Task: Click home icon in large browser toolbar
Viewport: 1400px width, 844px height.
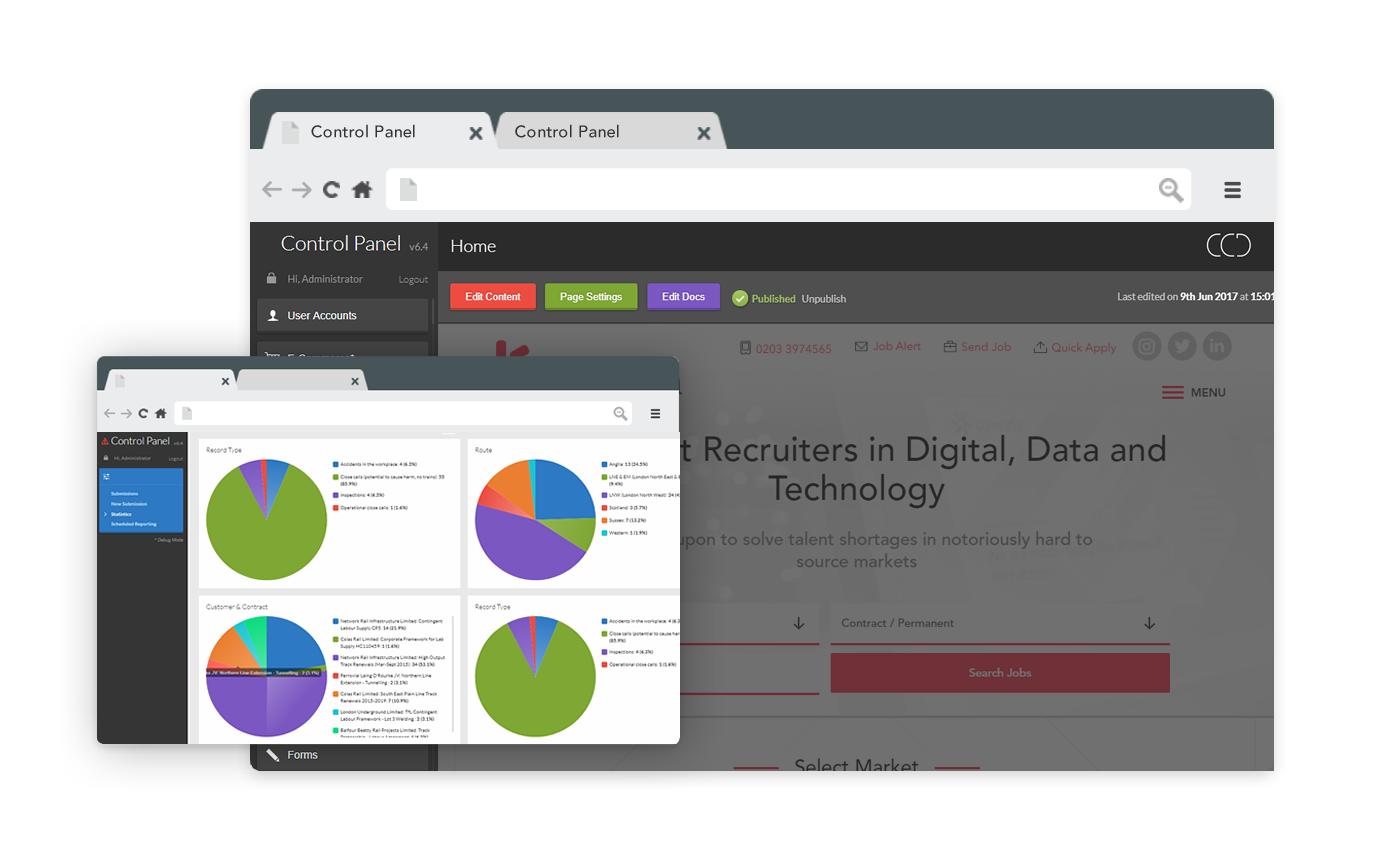Action: 362,189
